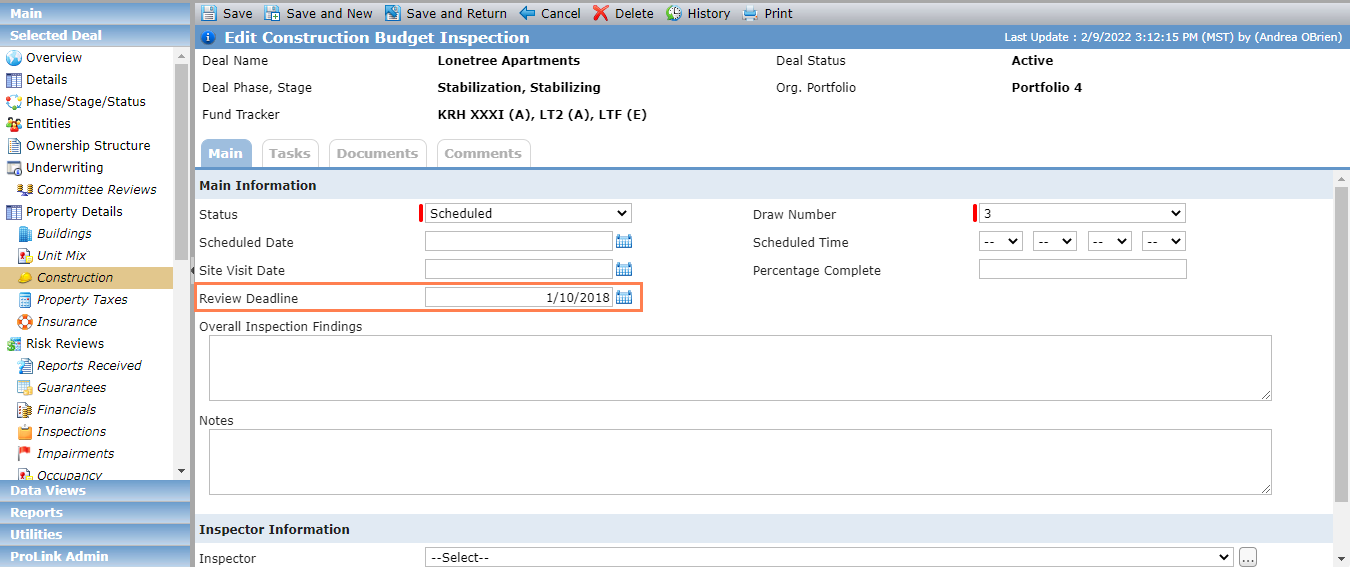Click the Review Deadline field showing 1/10/2018
This screenshot has width=1350, height=567.
point(519,297)
